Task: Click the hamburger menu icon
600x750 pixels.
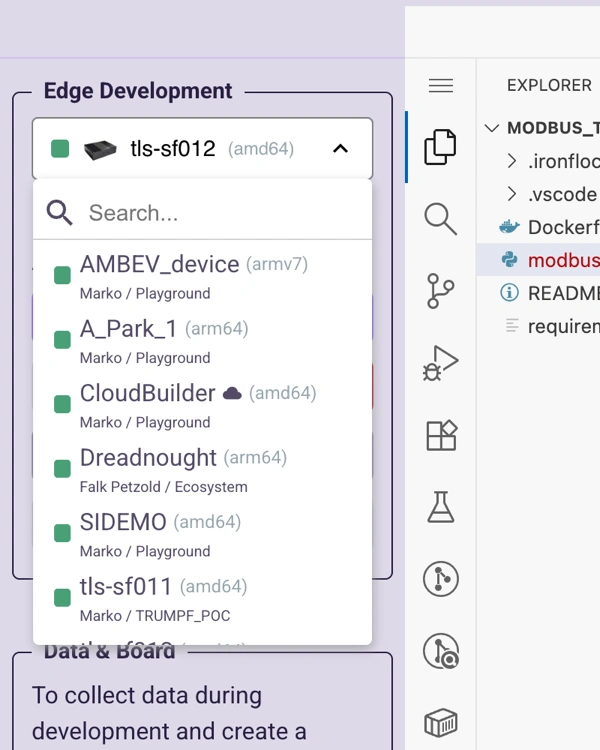Action: click(x=440, y=86)
